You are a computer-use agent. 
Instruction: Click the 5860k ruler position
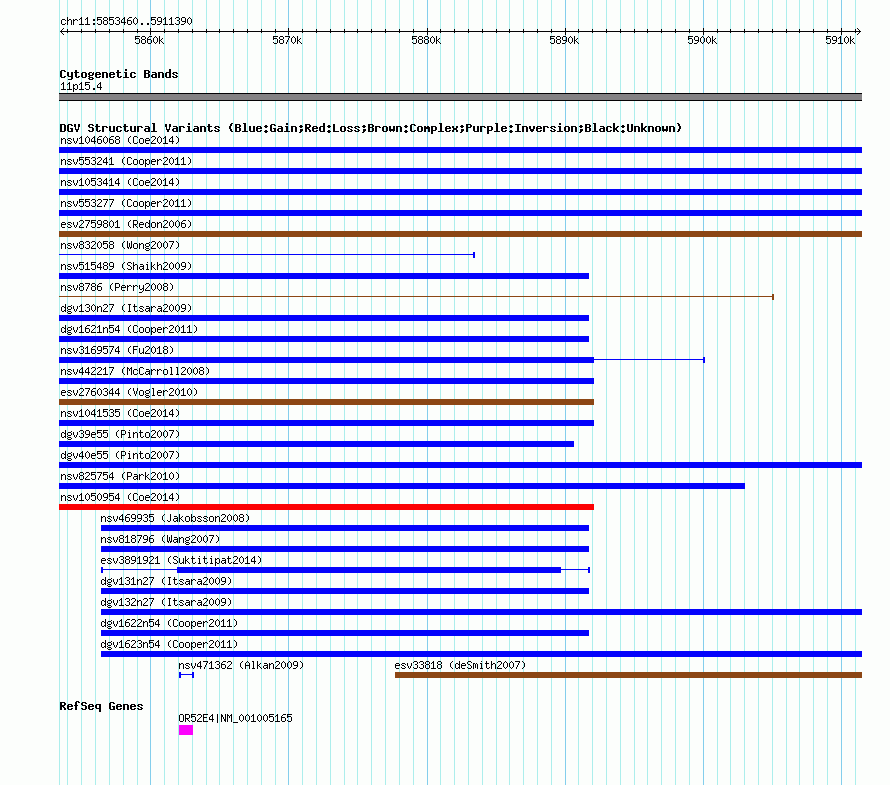(149, 40)
